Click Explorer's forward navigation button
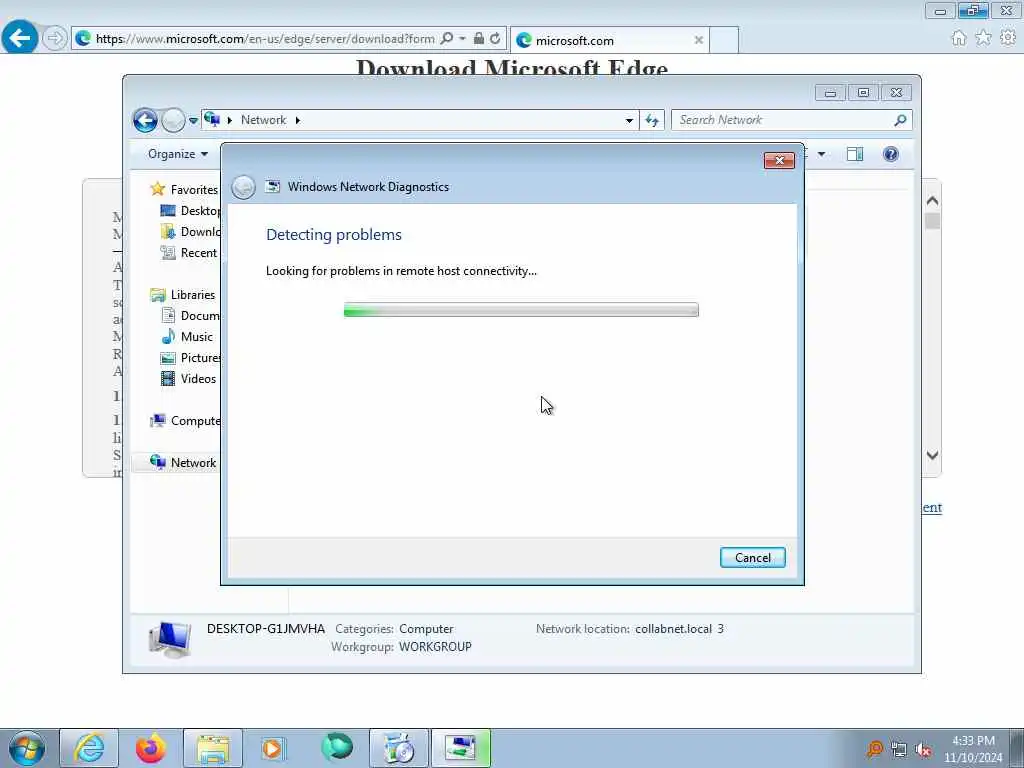 click(x=173, y=120)
